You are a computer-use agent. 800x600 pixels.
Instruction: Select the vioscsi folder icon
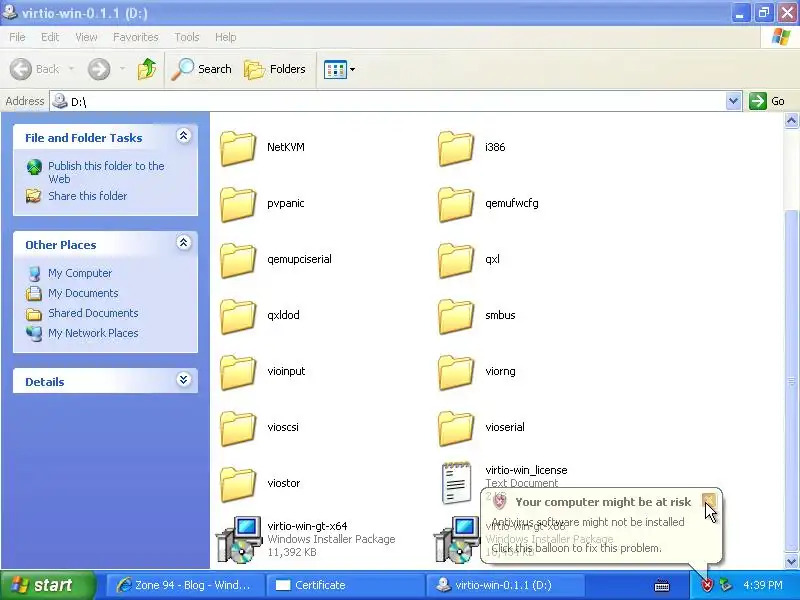coord(238,429)
